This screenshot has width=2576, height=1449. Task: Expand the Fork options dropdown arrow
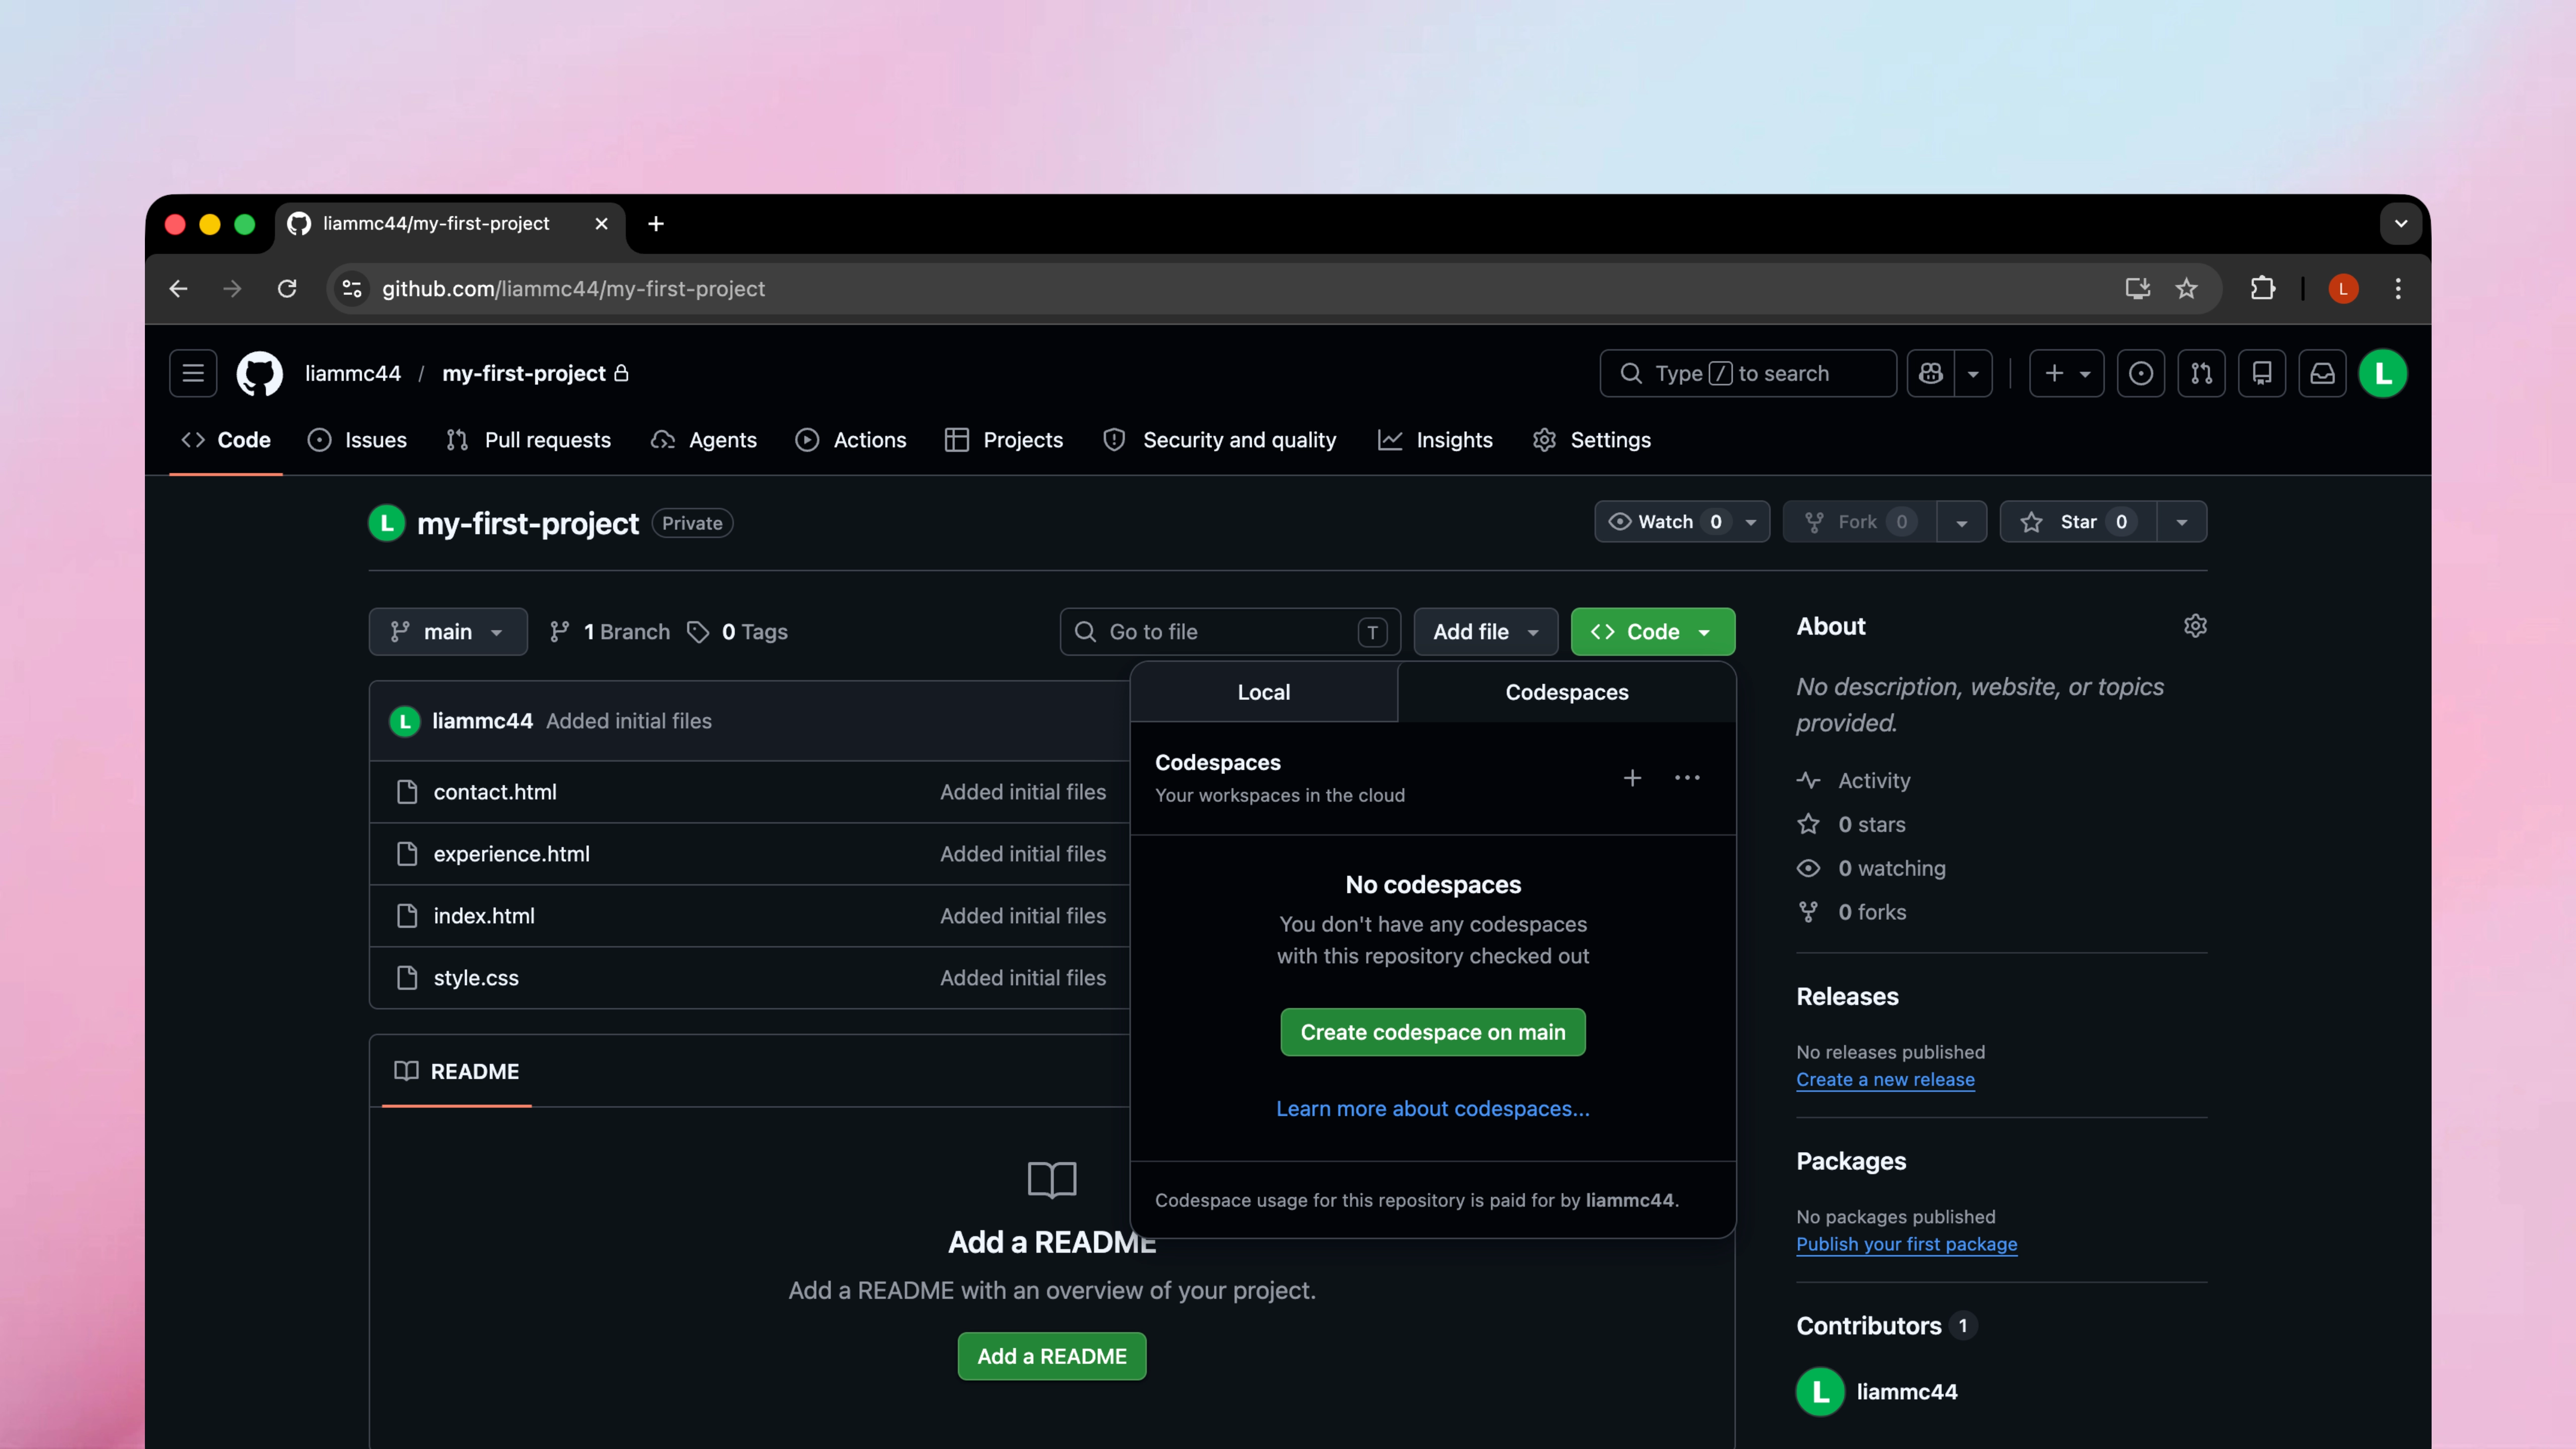pyautogui.click(x=1961, y=522)
